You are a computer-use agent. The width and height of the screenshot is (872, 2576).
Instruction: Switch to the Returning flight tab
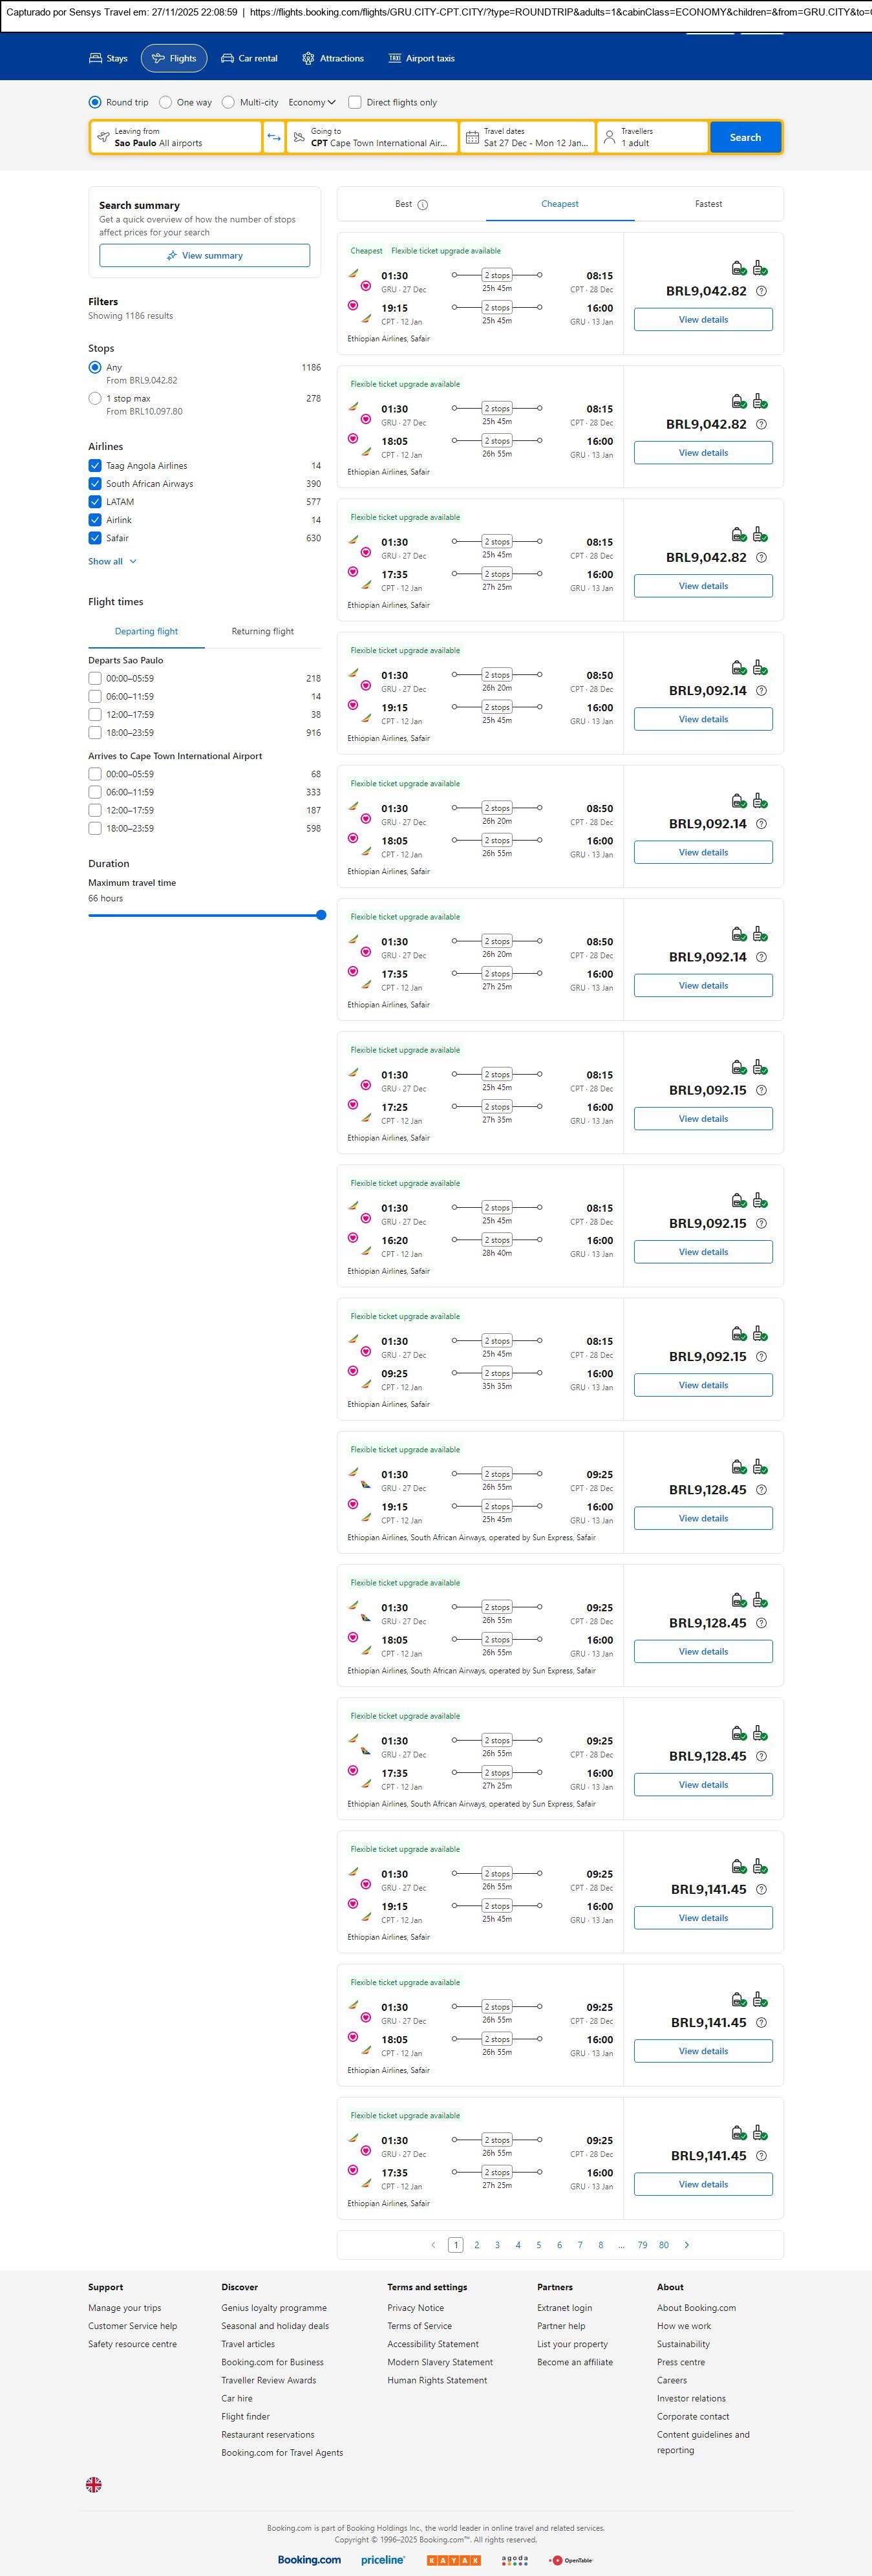tap(262, 631)
